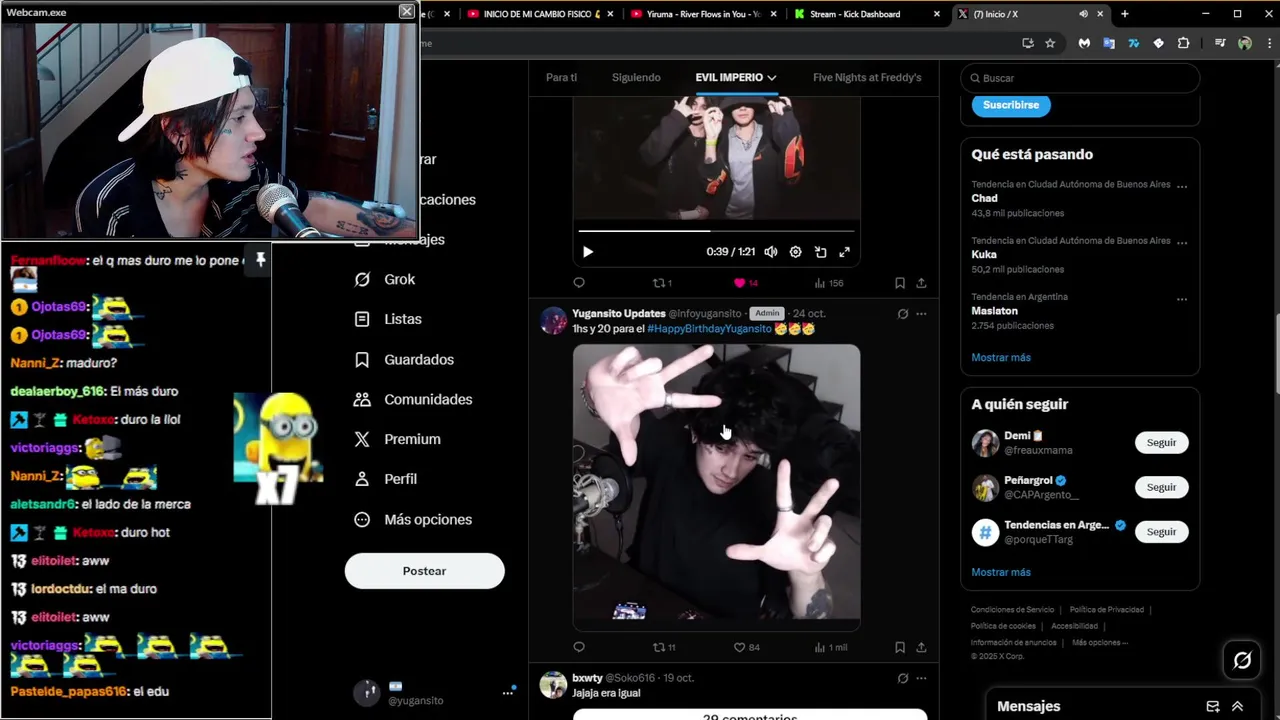
Task: Follow Demi @freauxmama
Action: coord(1161,442)
